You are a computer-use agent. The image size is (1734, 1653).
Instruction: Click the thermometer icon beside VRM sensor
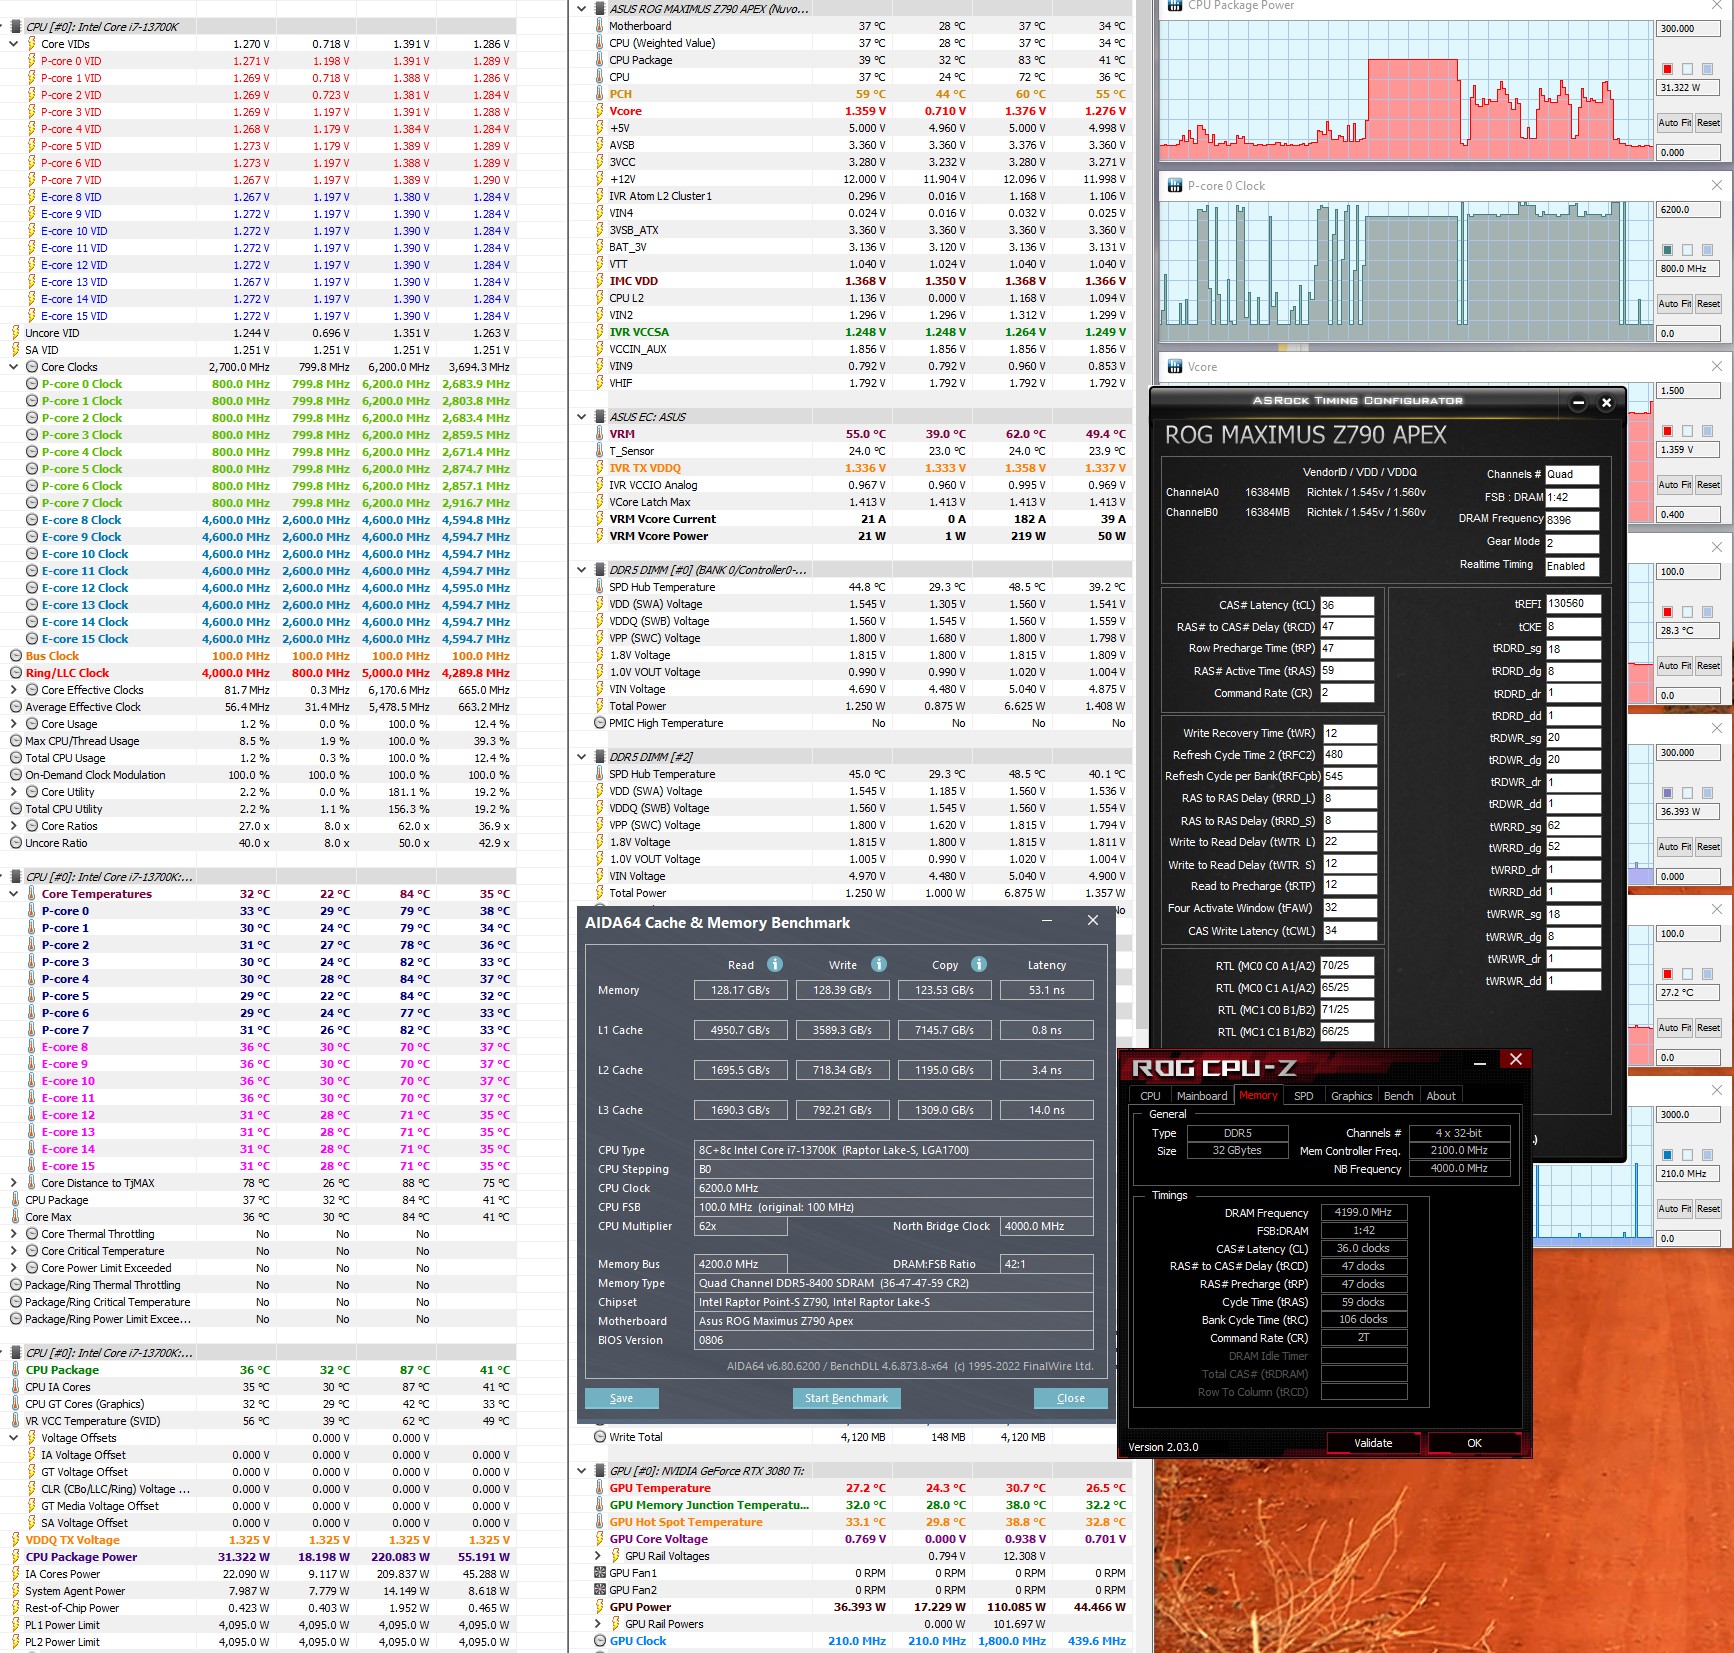[600, 434]
